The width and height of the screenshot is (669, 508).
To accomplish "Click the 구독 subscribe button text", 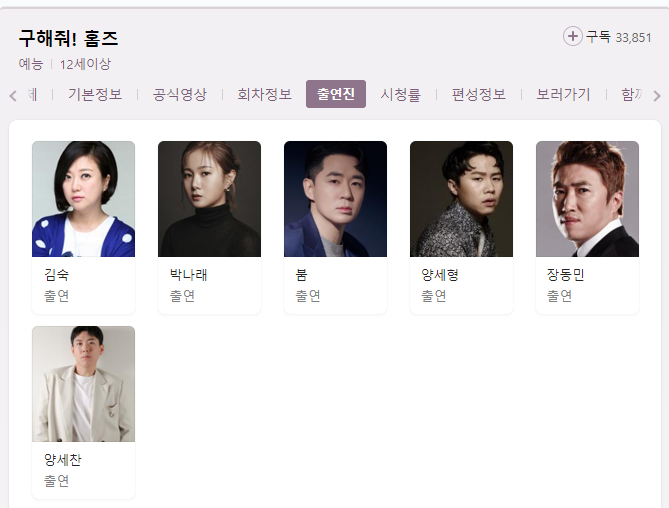I will click(x=598, y=37).
